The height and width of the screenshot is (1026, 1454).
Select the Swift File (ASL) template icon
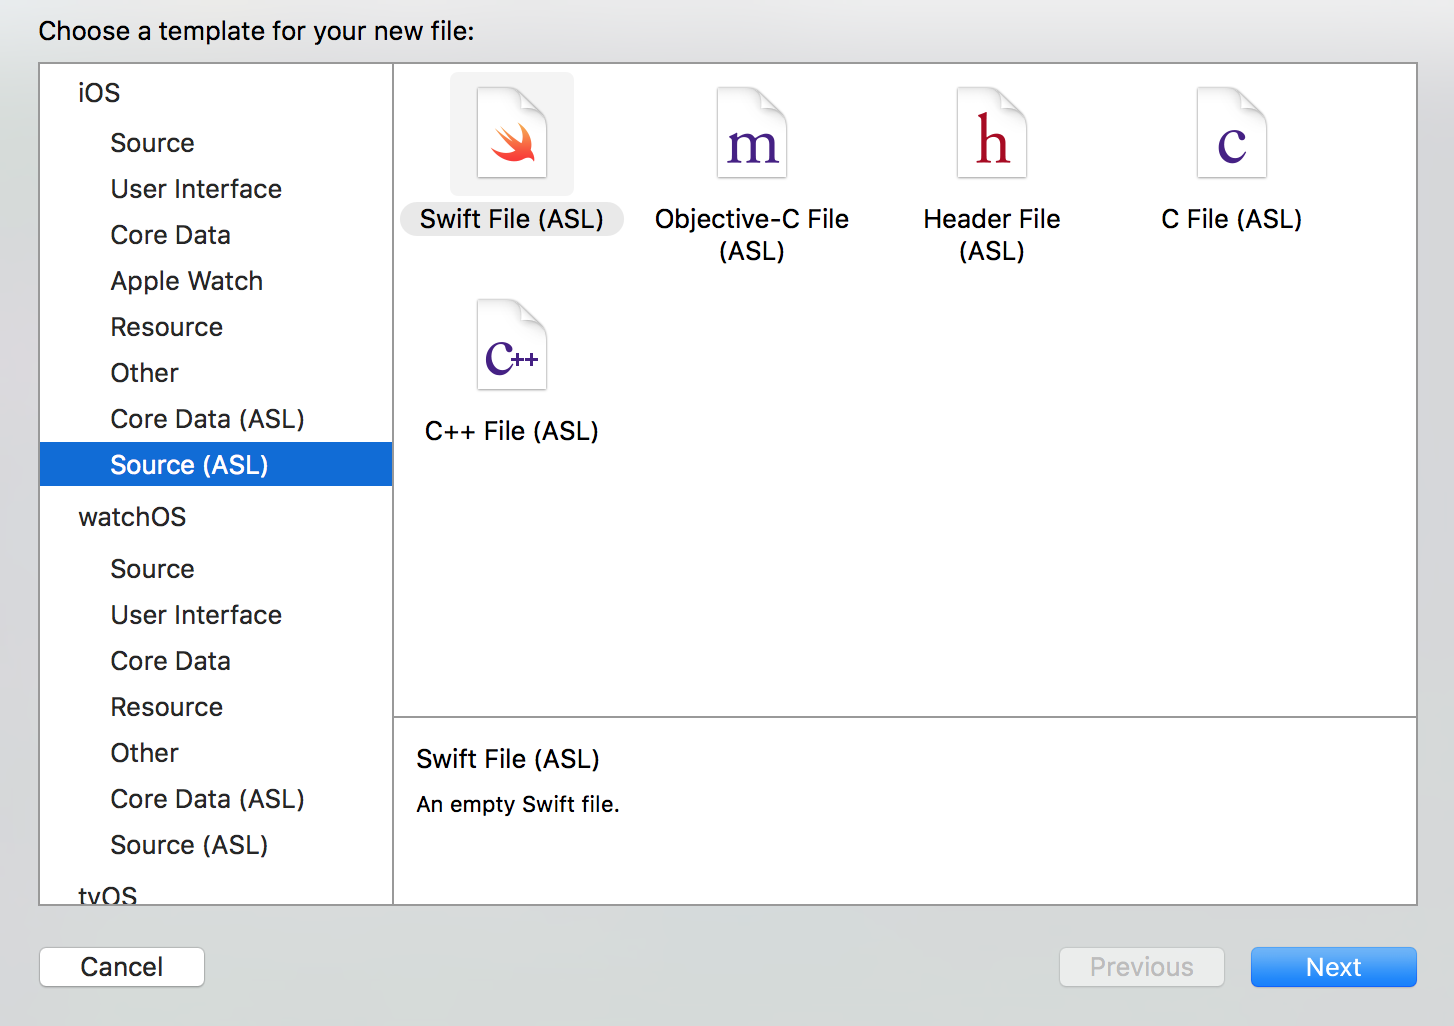coord(512,134)
